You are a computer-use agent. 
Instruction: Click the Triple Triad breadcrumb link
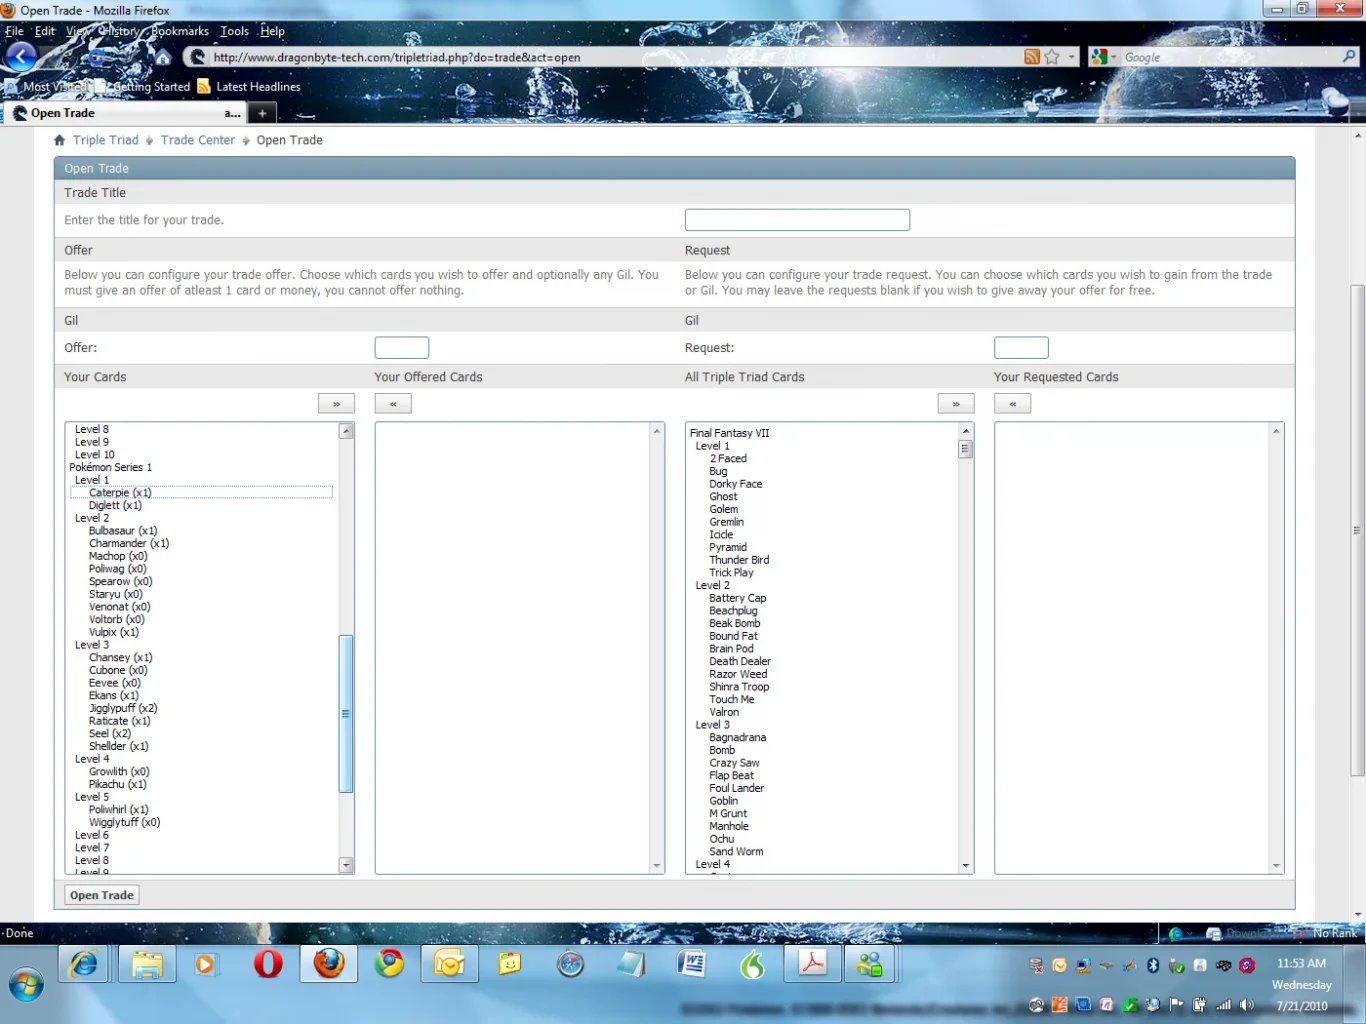click(106, 140)
